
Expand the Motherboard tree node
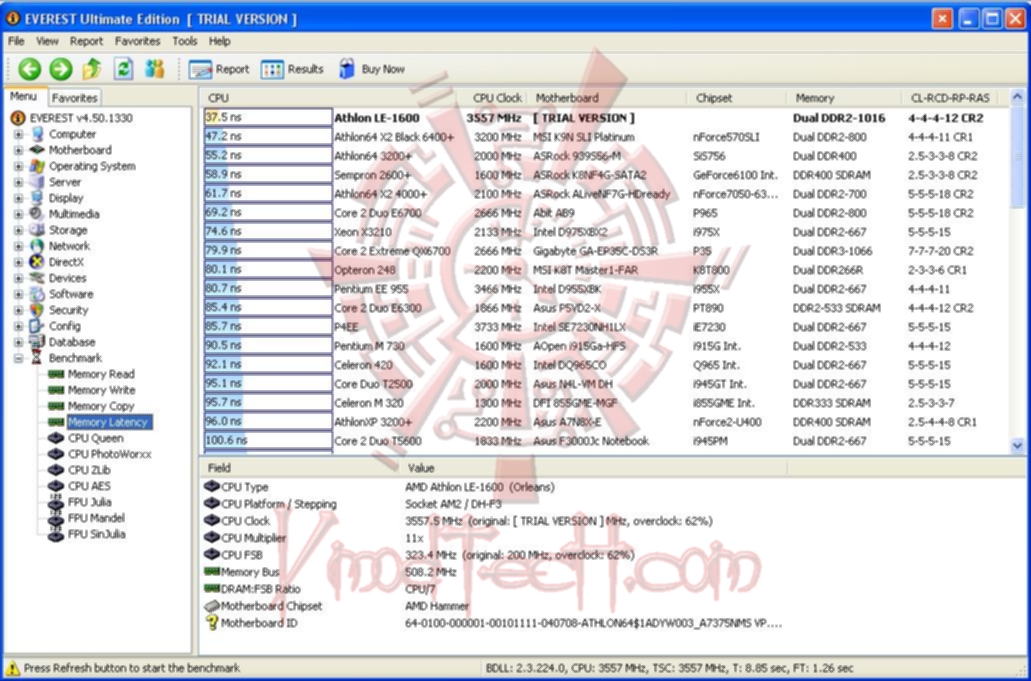point(18,150)
